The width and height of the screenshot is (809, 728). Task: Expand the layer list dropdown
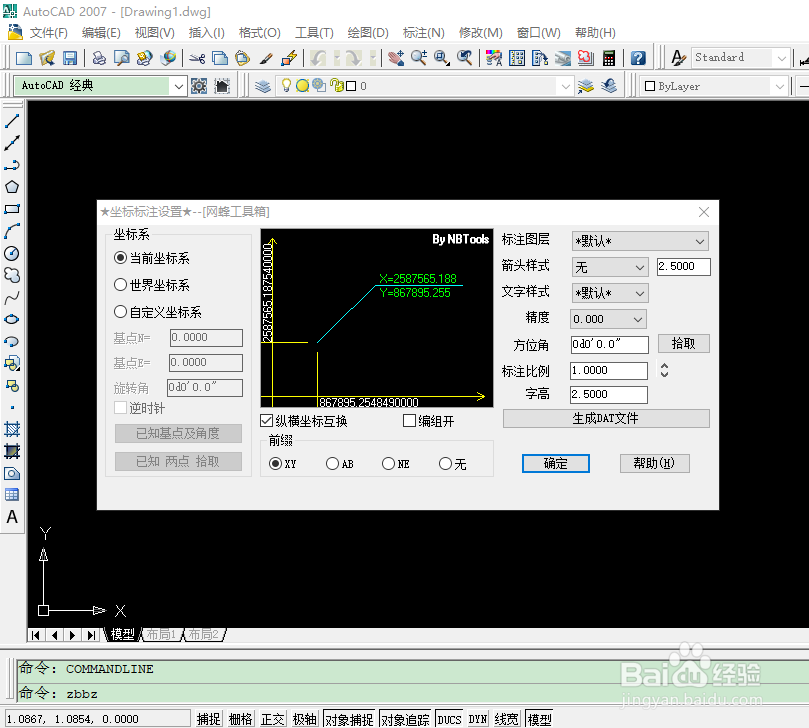tap(565, 86)
